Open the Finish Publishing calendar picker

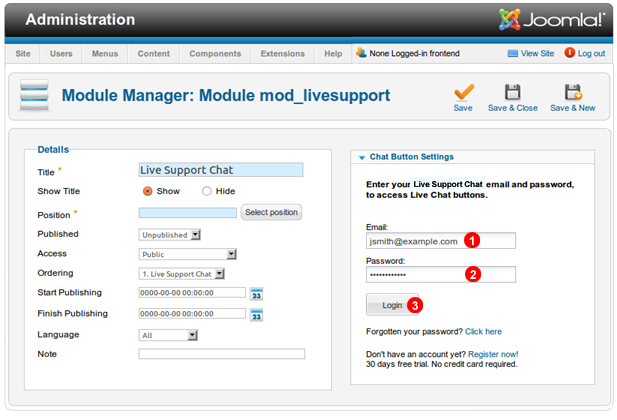click(x=256, y=315)
